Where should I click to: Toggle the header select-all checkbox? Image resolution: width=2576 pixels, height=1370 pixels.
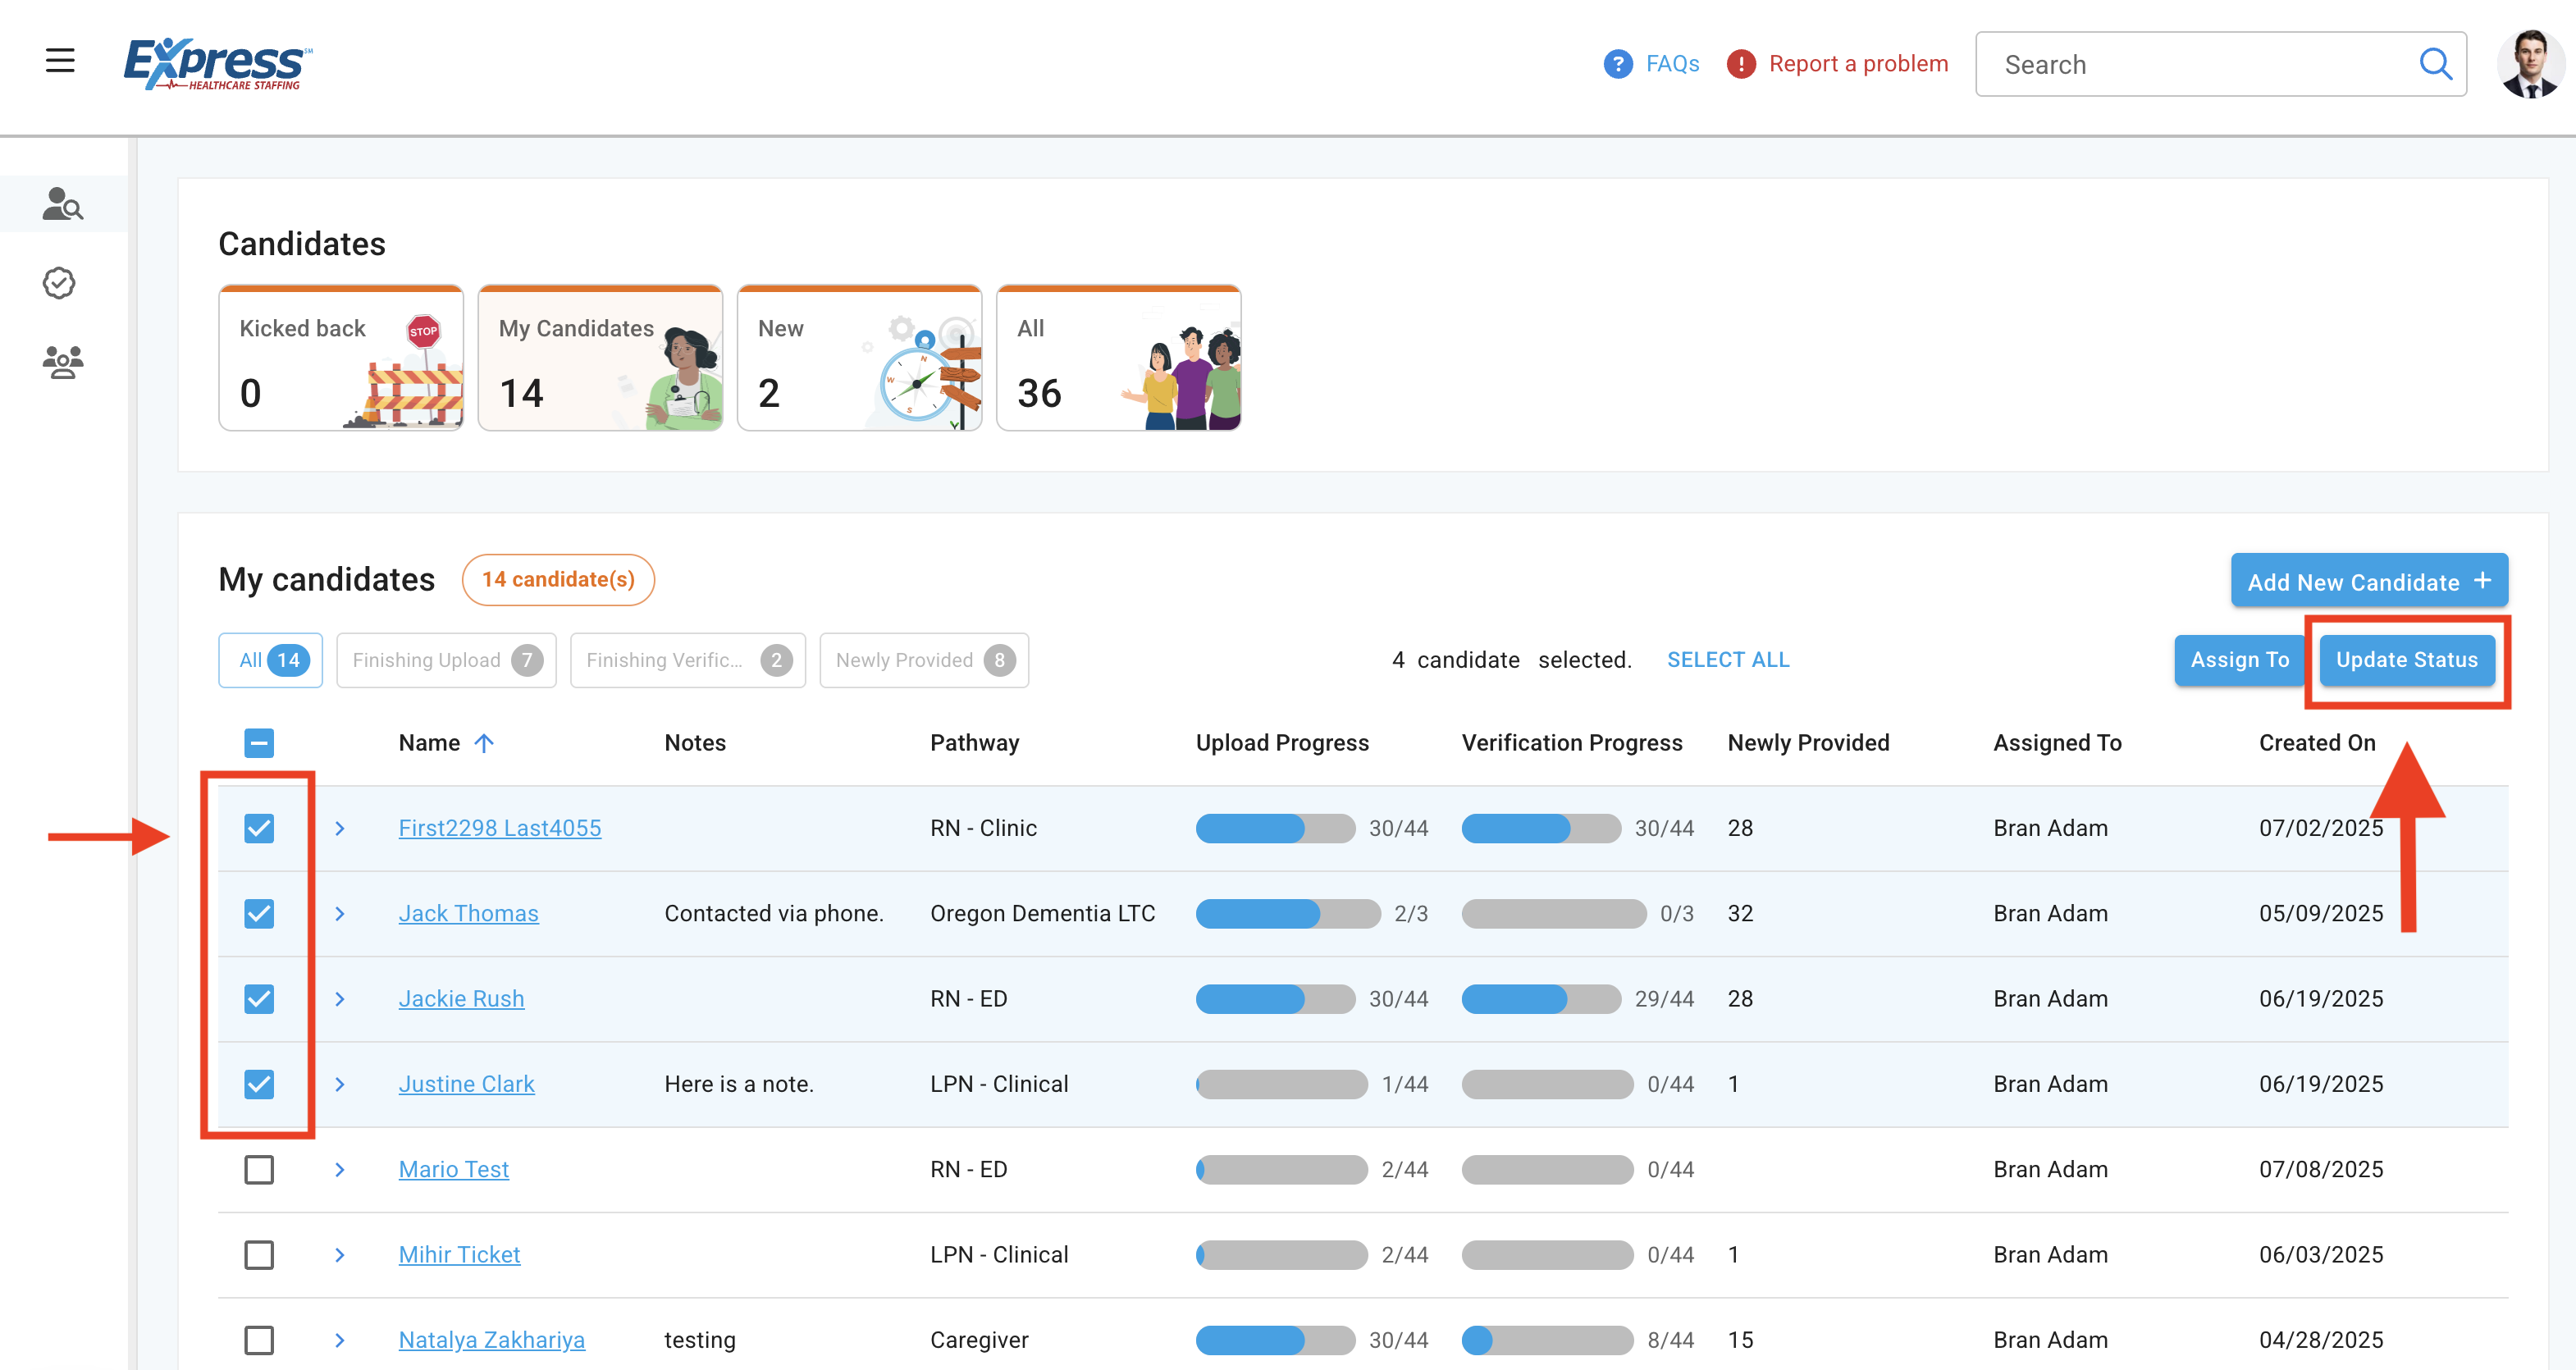click(x=259, y=743)
